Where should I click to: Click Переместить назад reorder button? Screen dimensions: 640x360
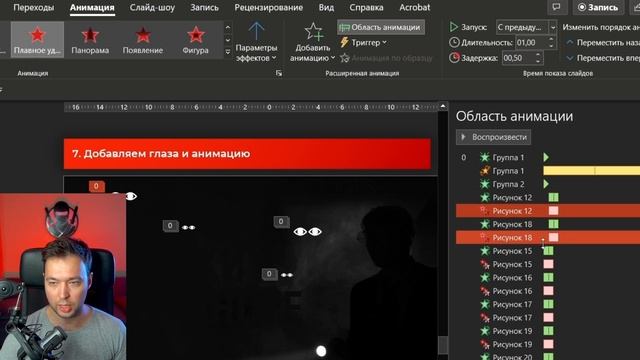pyautogui.click(x=602, y=42)
